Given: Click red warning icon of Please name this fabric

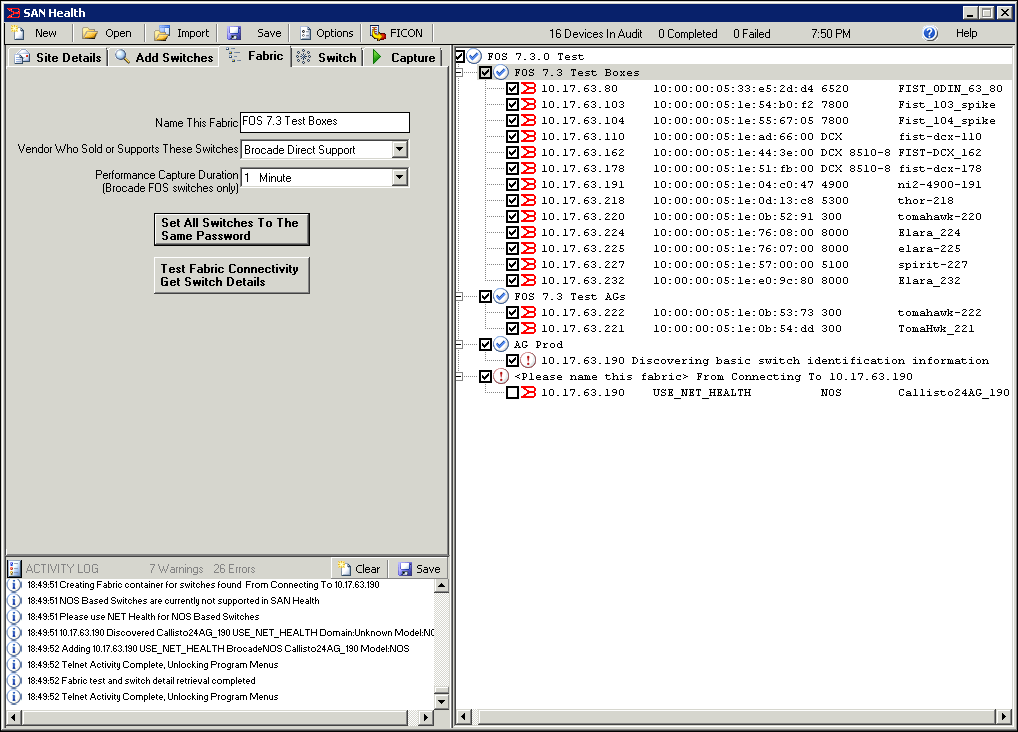Looking at the screenshot, I should 501,376.
